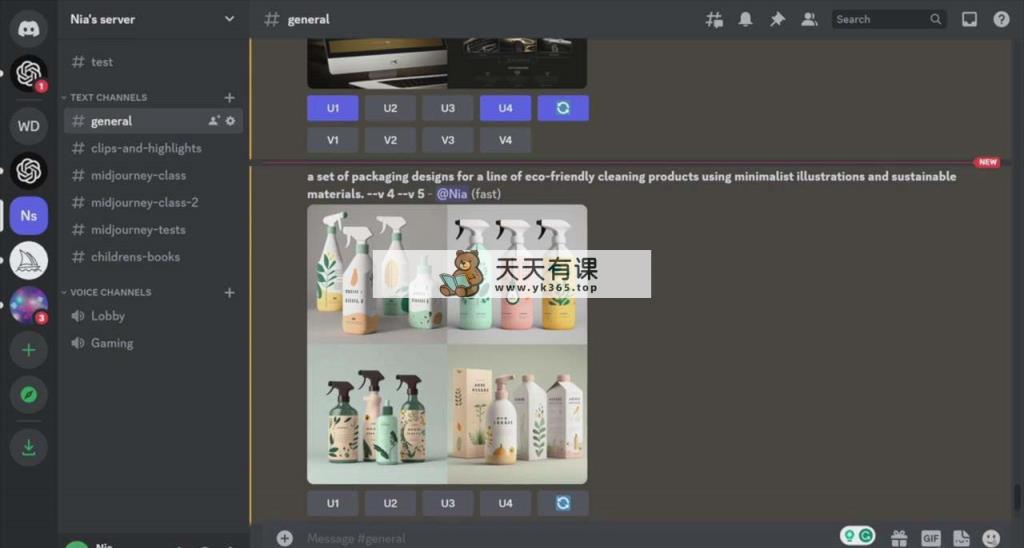Open the partial website mockup image

click(x=447, y=63)
